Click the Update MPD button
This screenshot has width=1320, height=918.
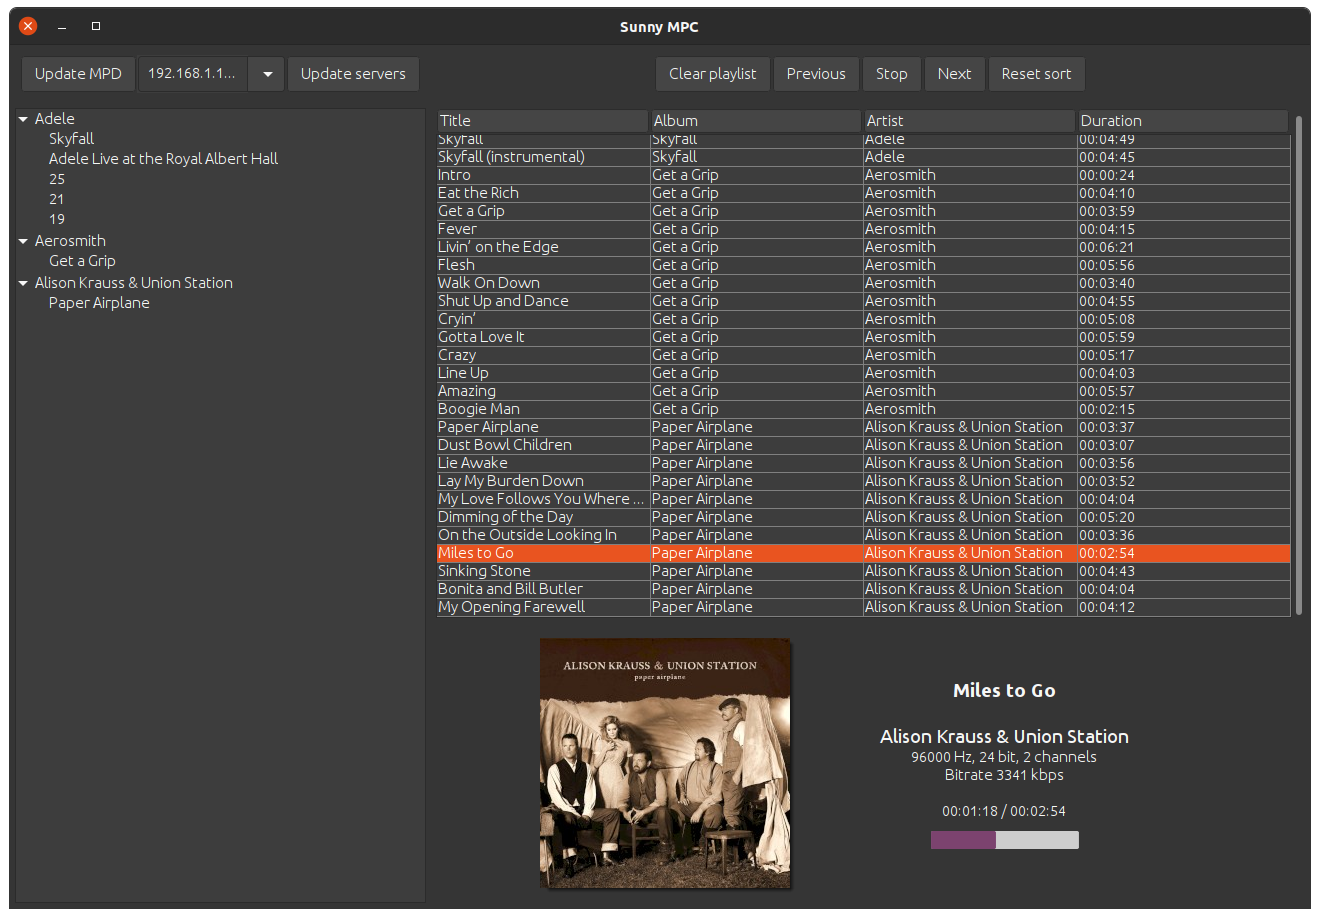78,74
